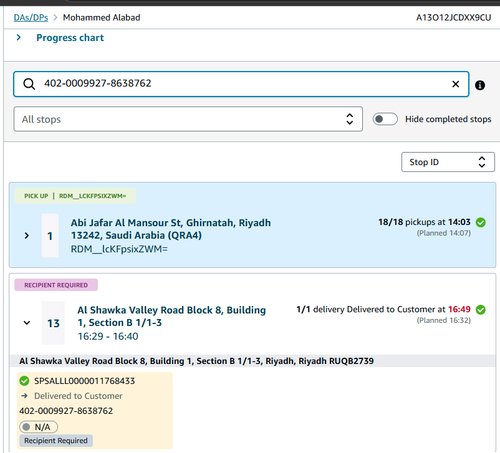This screenshot has width=500, height=453.
Task: Click the full address row ending RUQB2739
Action: [x=253, y=361]
